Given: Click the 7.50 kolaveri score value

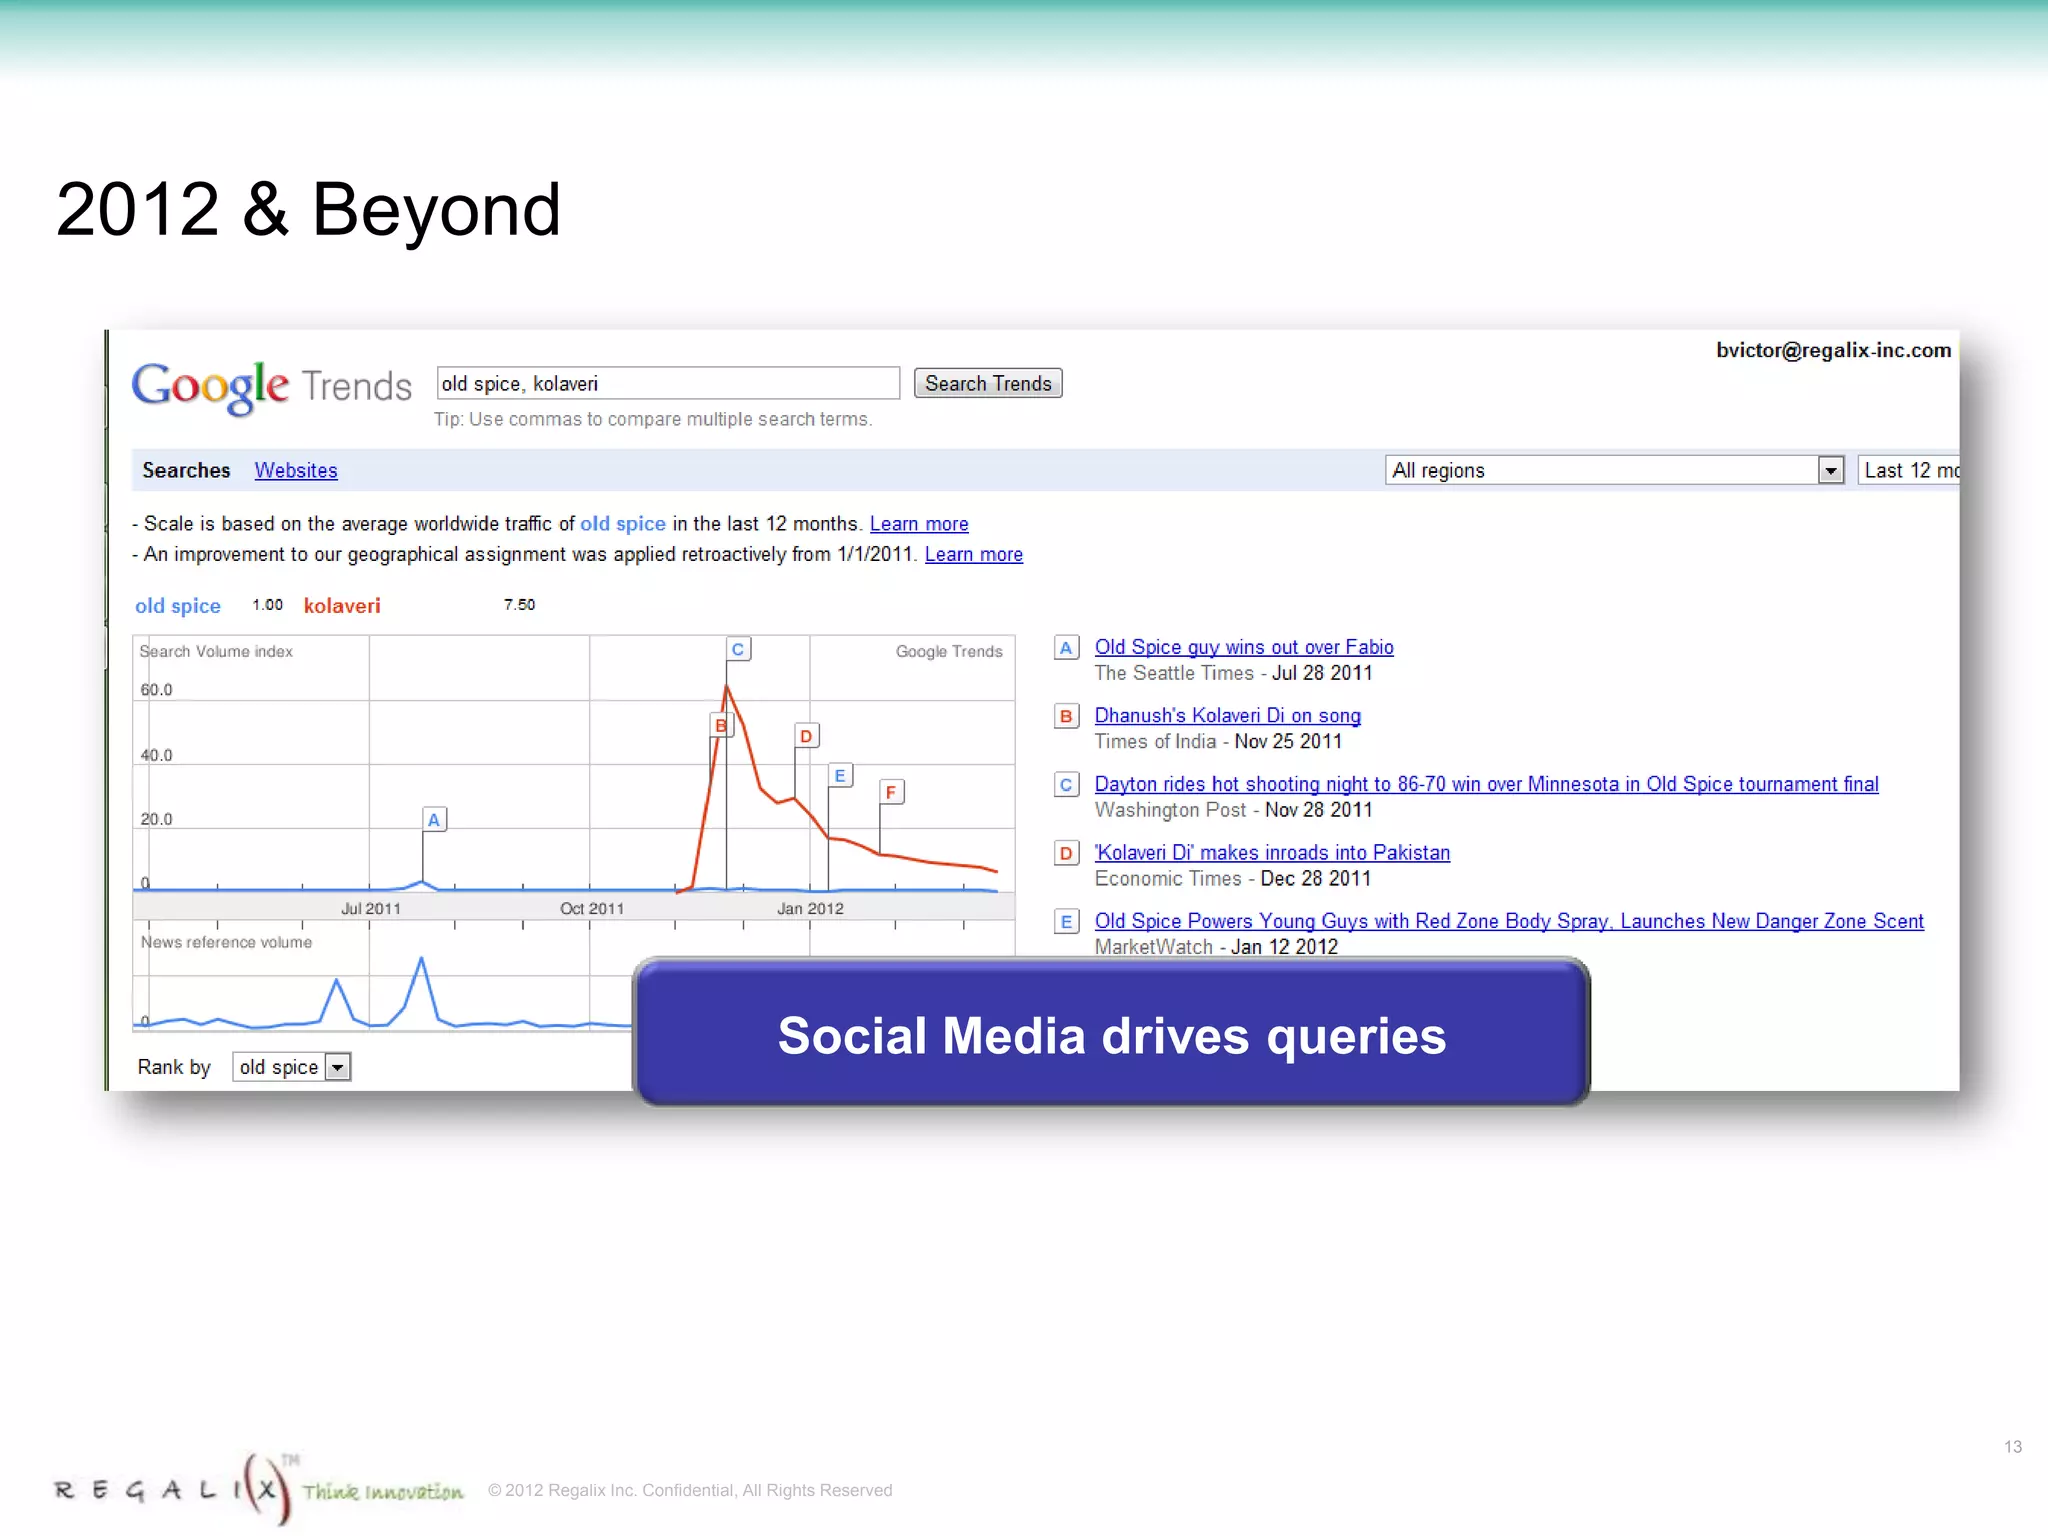Looking at the screenshot, I should point(519,605).
